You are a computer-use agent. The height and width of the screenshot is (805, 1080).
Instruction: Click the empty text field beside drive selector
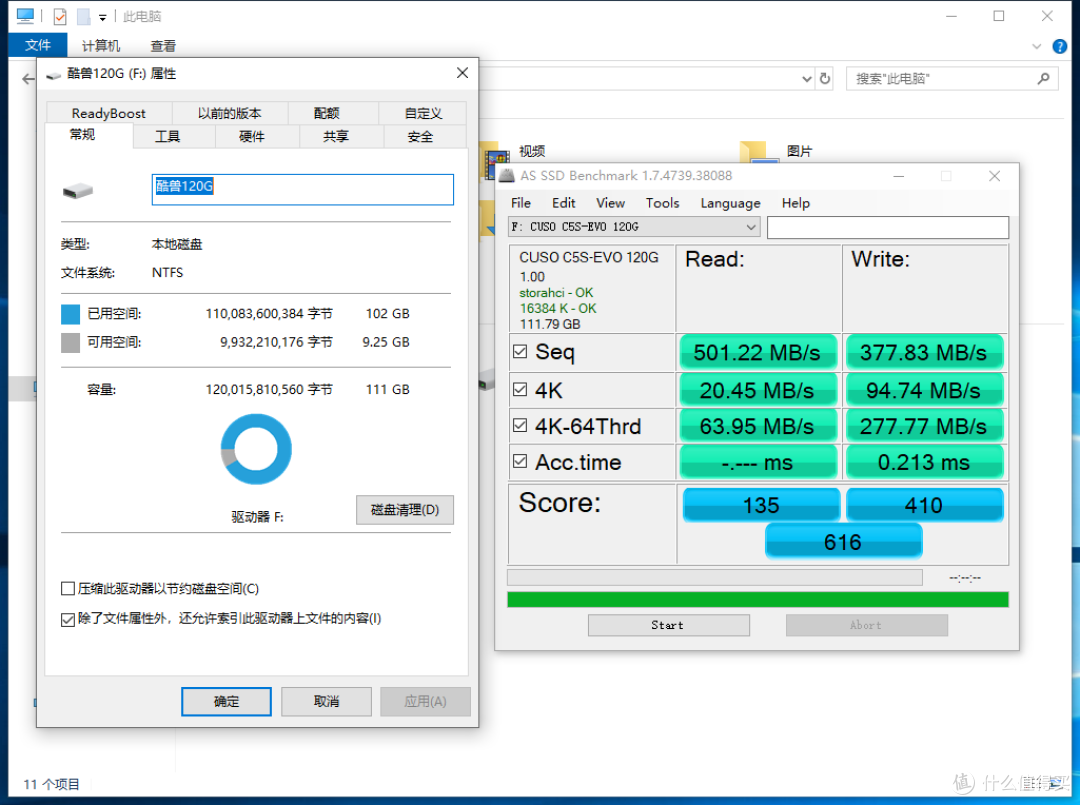[x=888, y=227]
